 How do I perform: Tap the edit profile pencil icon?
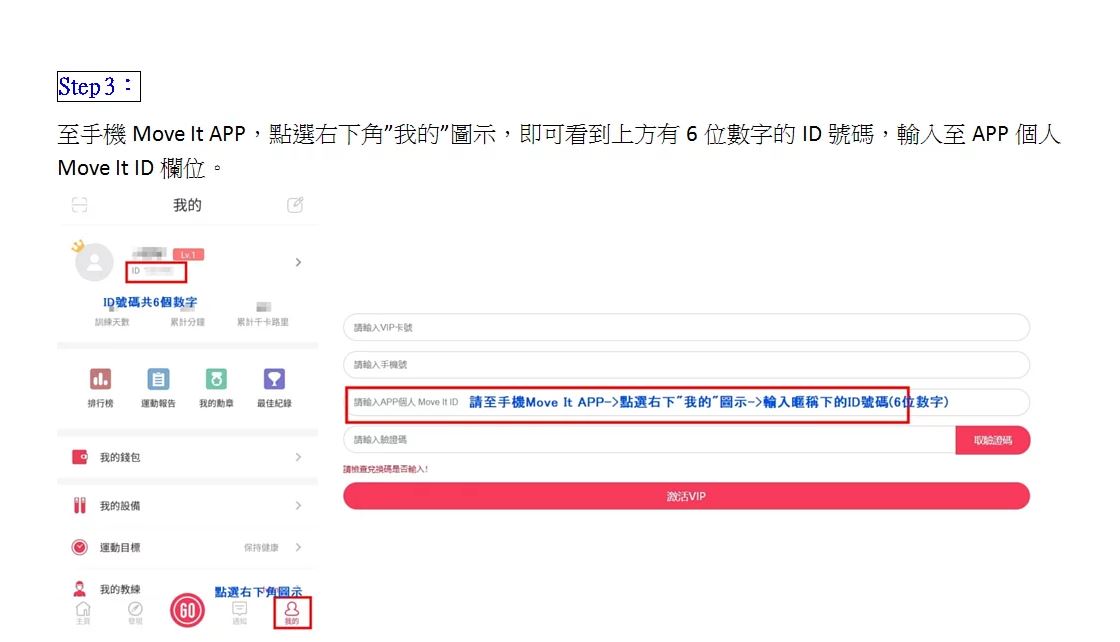pyautogui.click(x=295, y=205)
